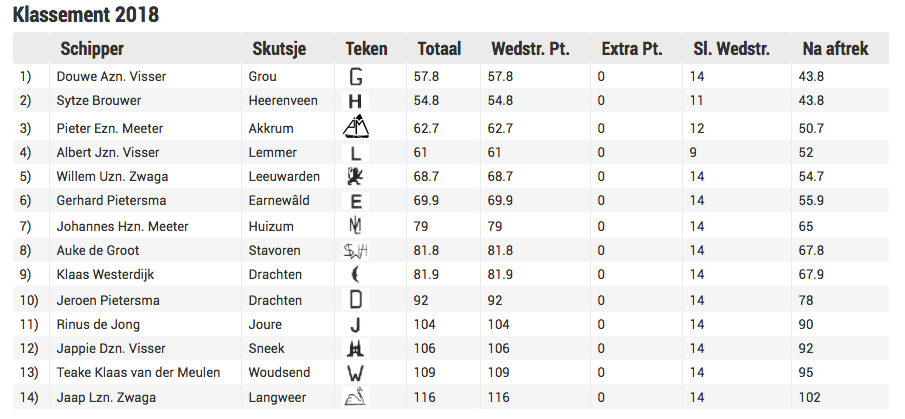
Task: Click the Sneek sail emblem icon
Action: coord(356,349)
